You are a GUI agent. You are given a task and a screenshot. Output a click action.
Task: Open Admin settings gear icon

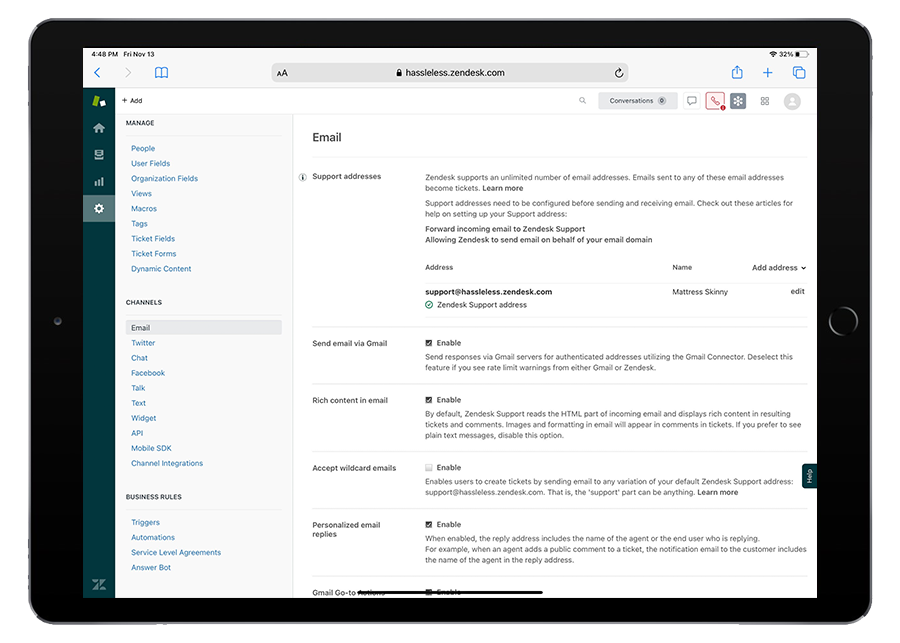(x=99, y=208)
